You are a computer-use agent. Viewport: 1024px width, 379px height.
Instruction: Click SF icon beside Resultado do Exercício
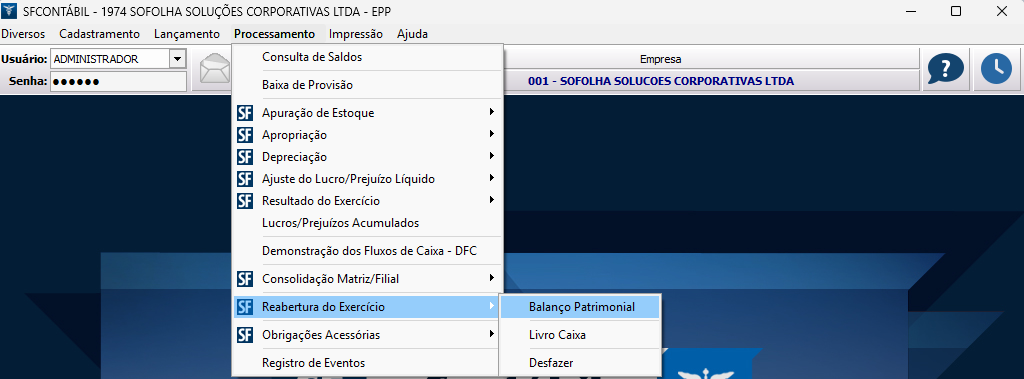click(245, 201)
